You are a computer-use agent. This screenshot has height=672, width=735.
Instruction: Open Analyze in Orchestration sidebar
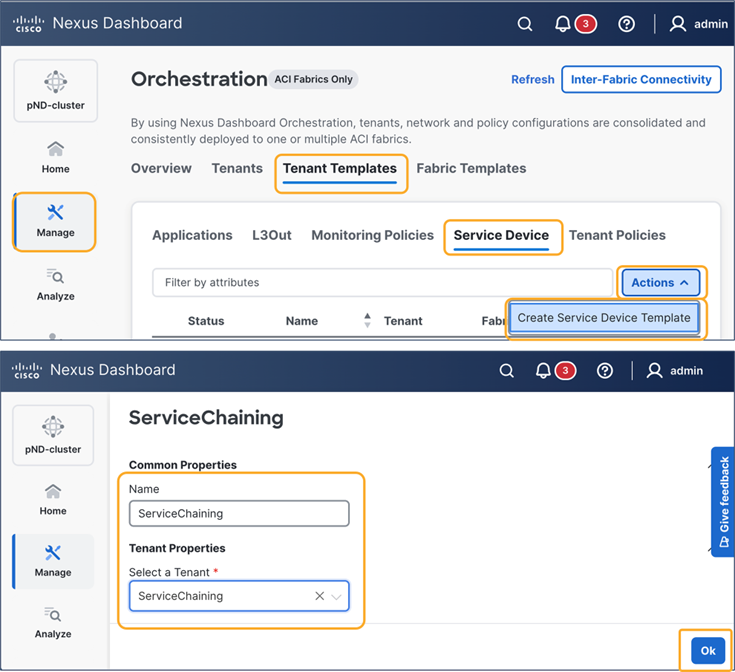pyautogui.click(x=55, y=285)
